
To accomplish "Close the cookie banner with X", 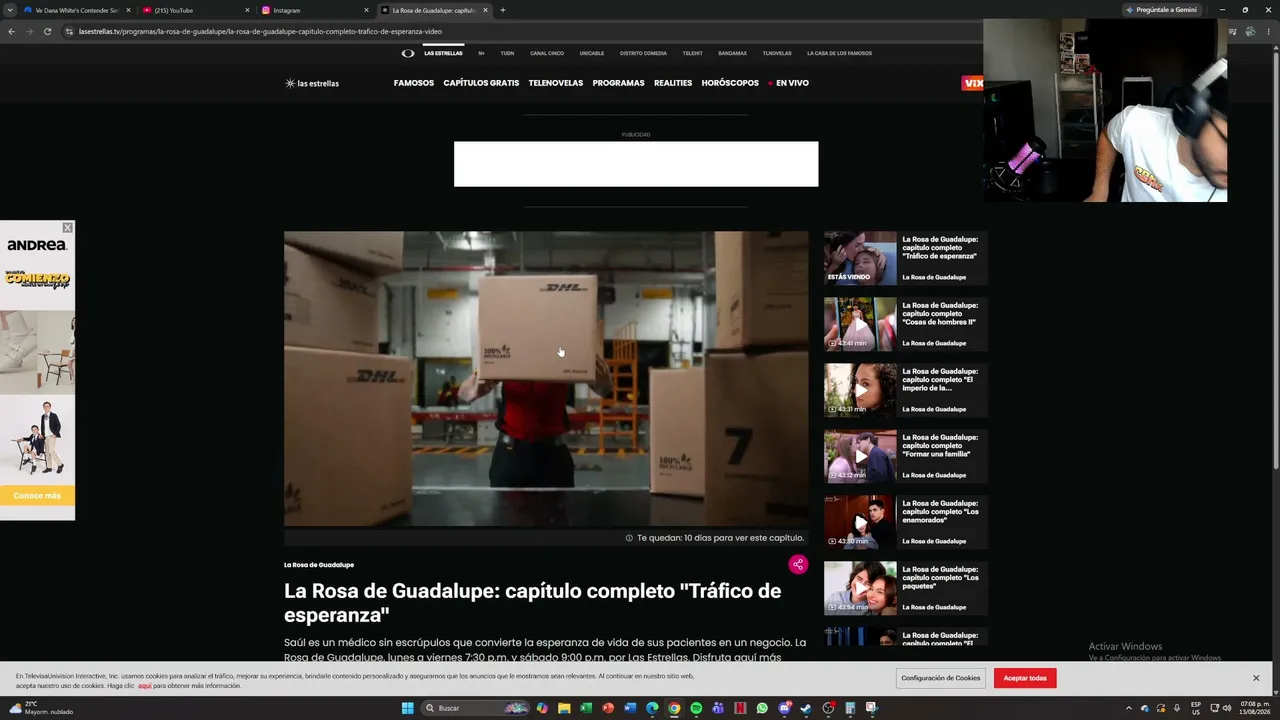I will (1256, 678).
